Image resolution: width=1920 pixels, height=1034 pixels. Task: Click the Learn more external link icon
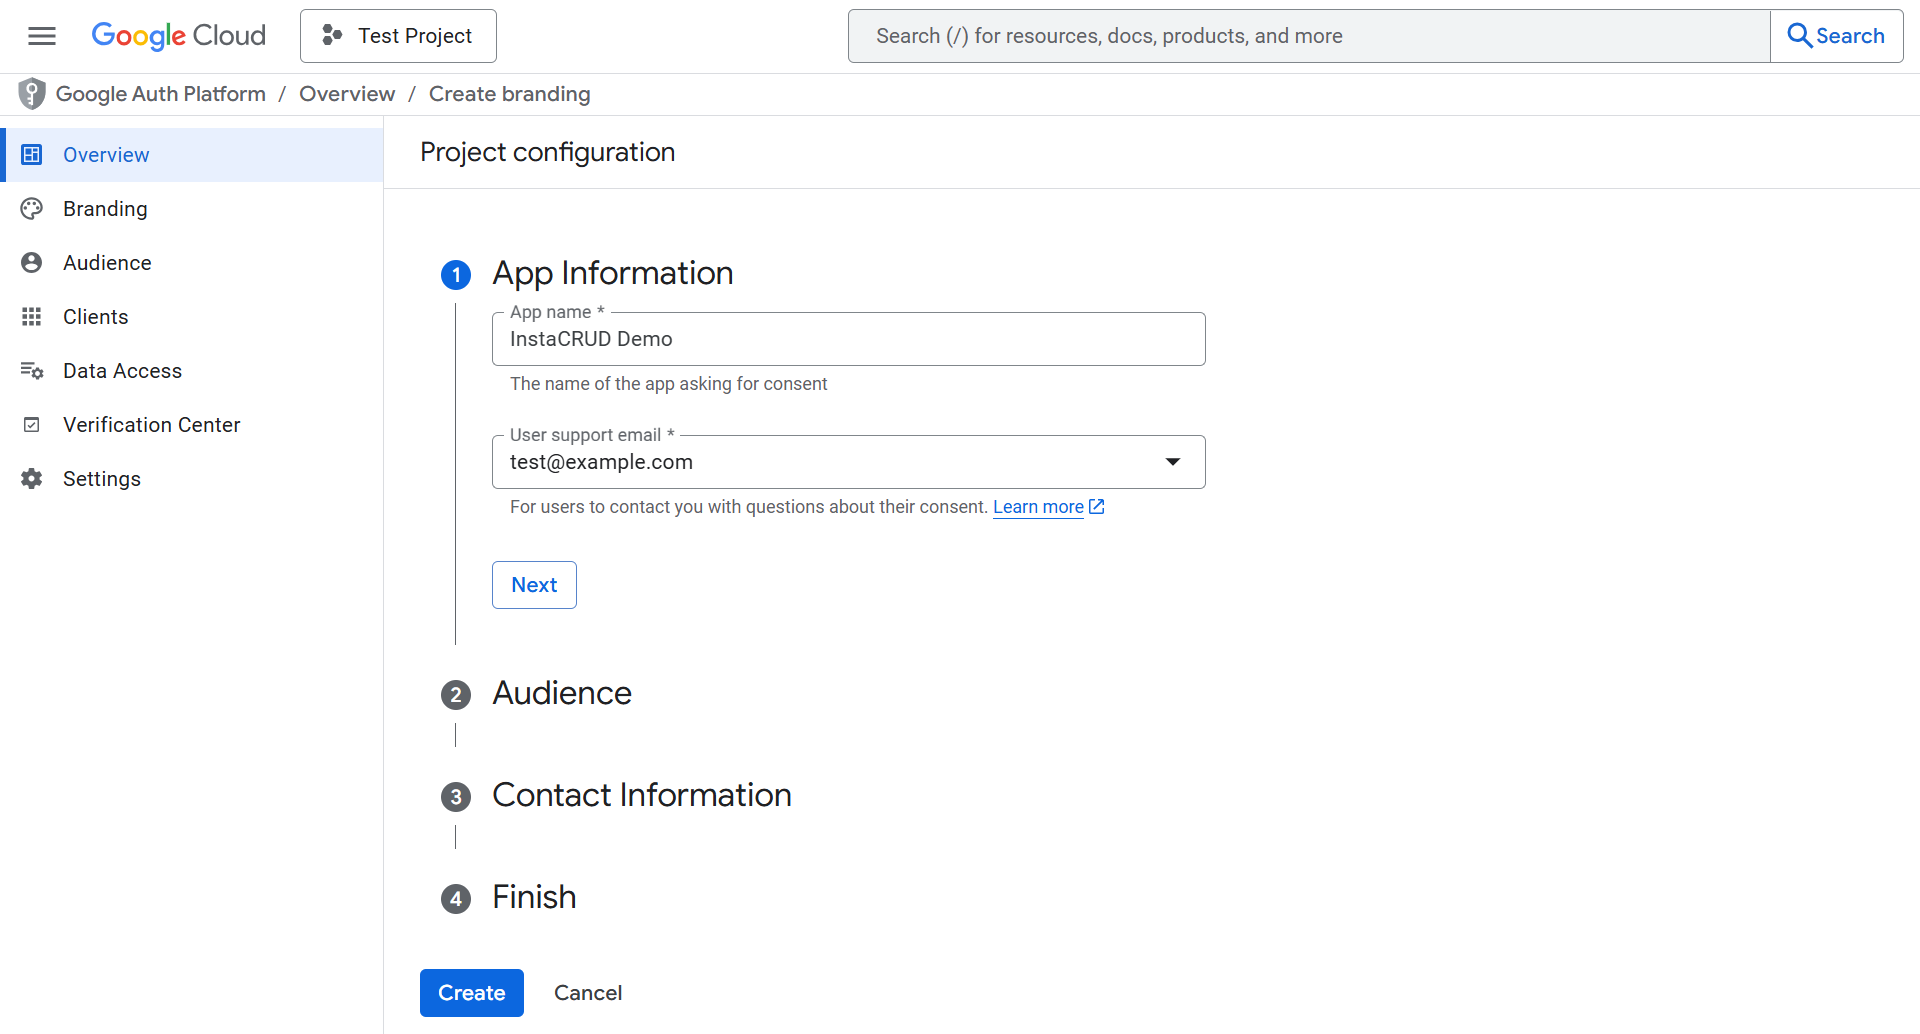1097,507
